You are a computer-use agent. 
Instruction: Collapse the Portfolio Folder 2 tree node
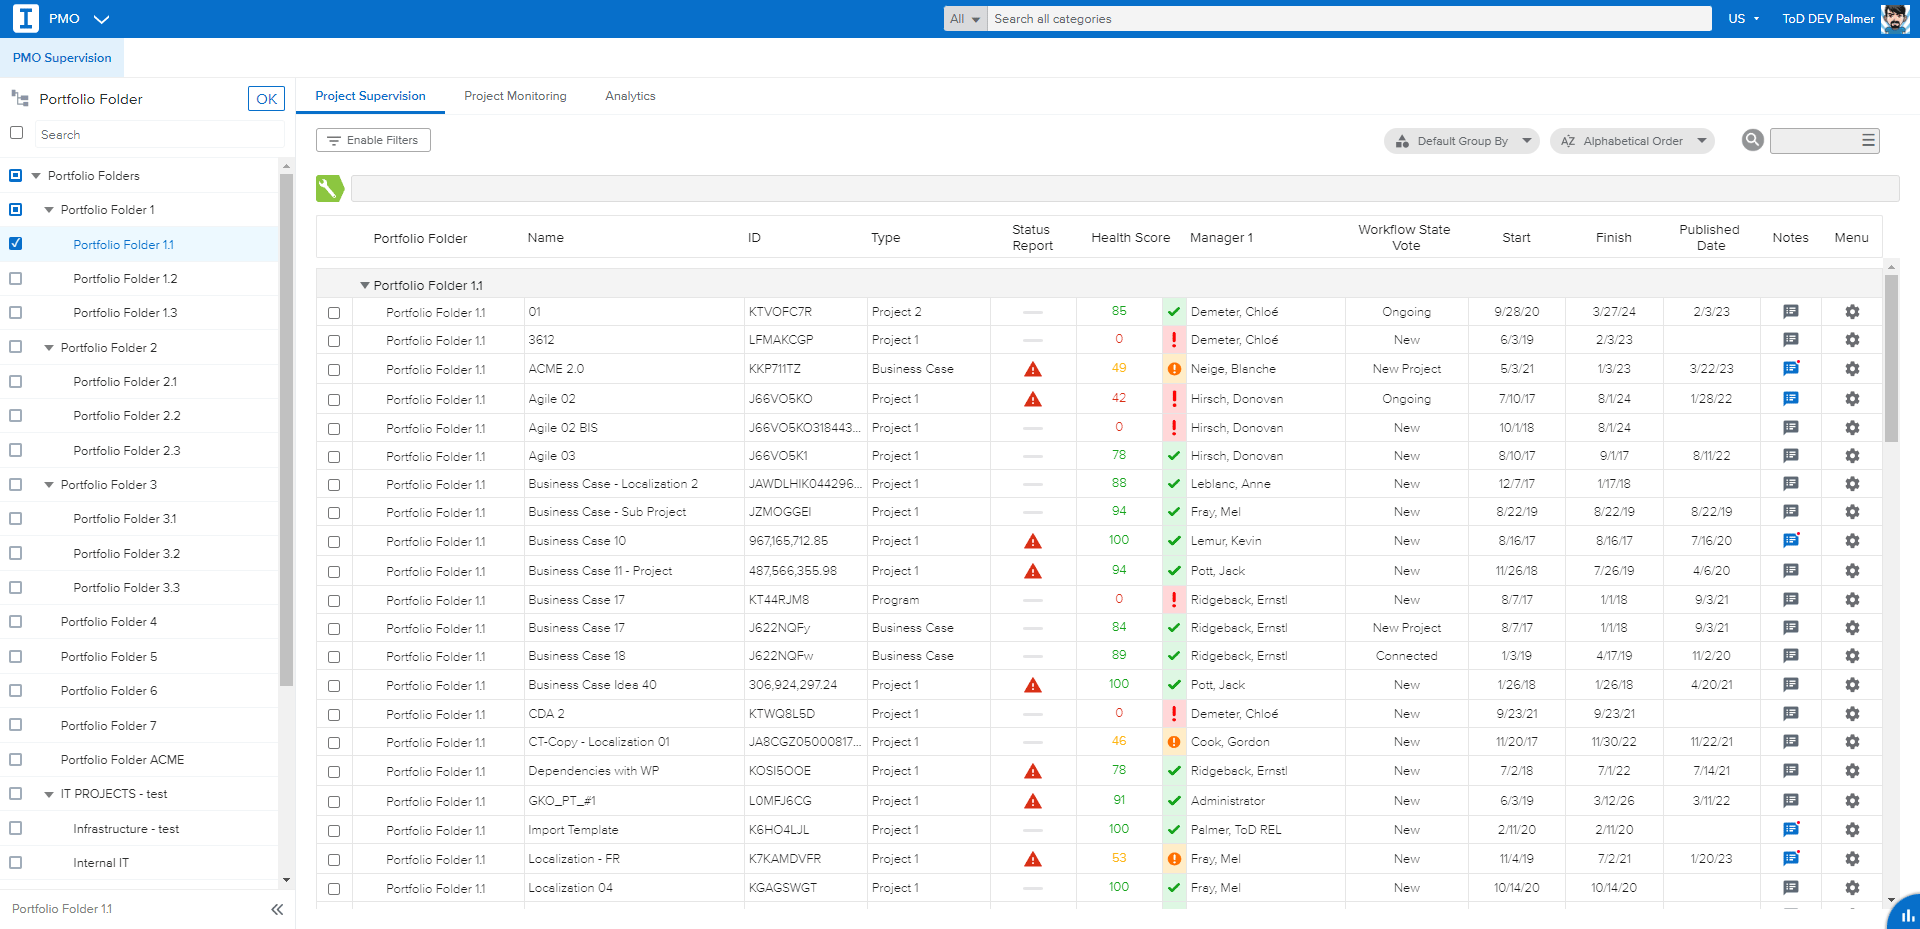pos(49,348)
